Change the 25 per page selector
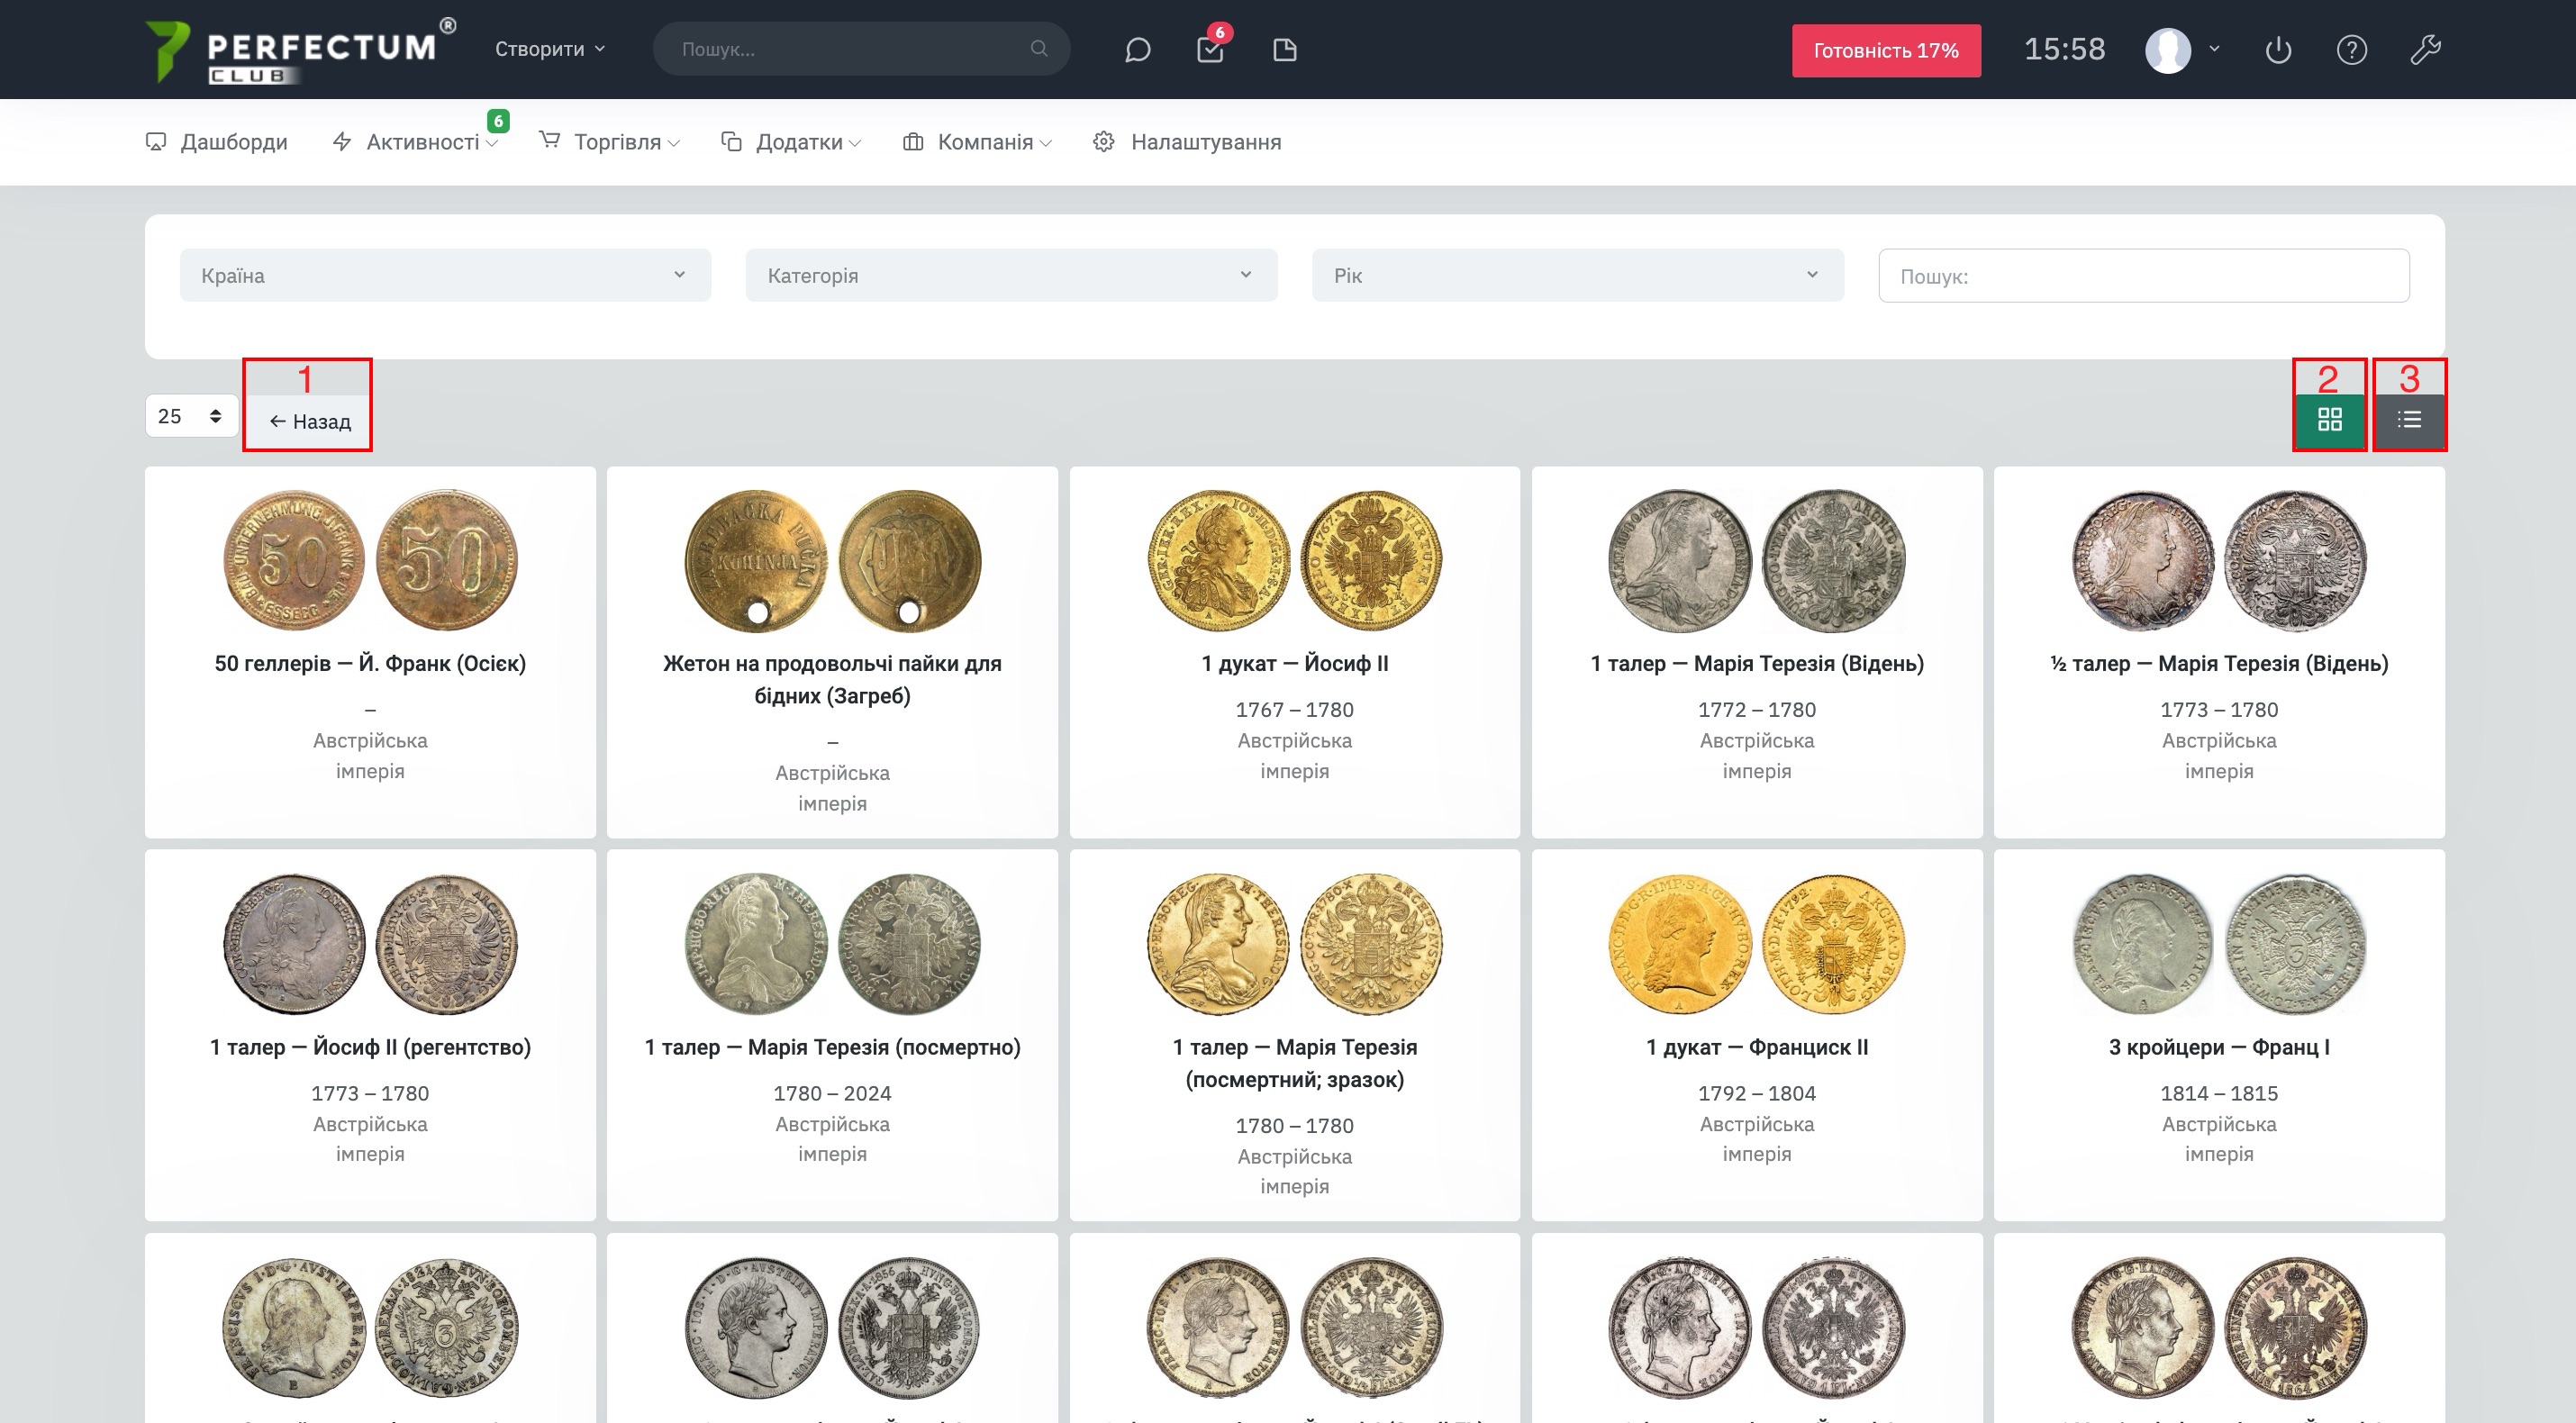This screenshot has height=1423, width=2576. [x=190, y=416]
